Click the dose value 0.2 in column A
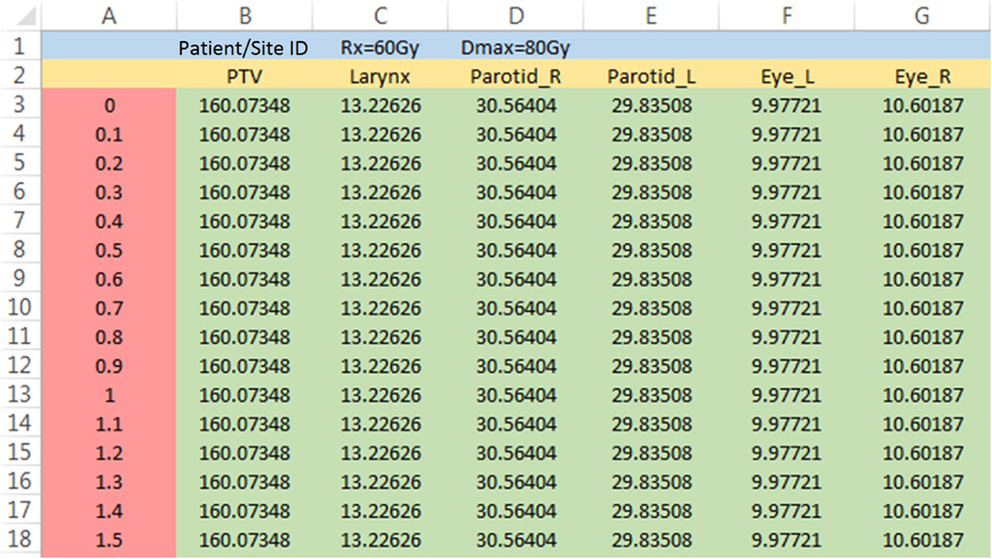Viewport: 992px width, 559px height. tap(109, 163)
